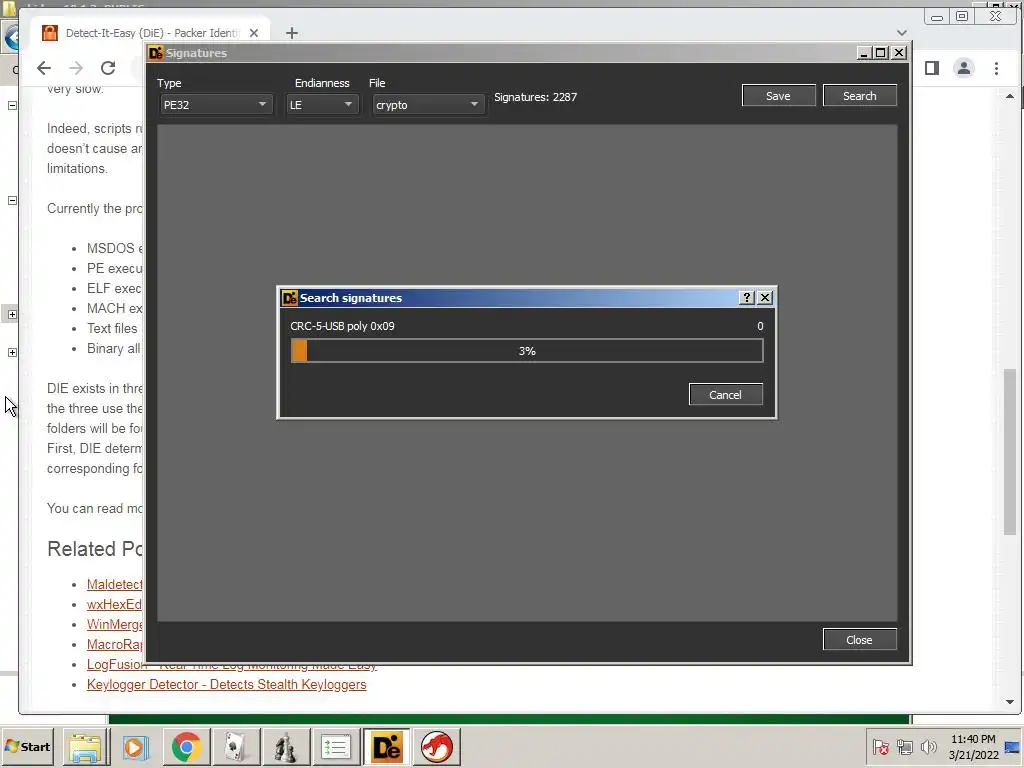Click the taskbar clock showing 11:40 PM

[x=973, y=747]
